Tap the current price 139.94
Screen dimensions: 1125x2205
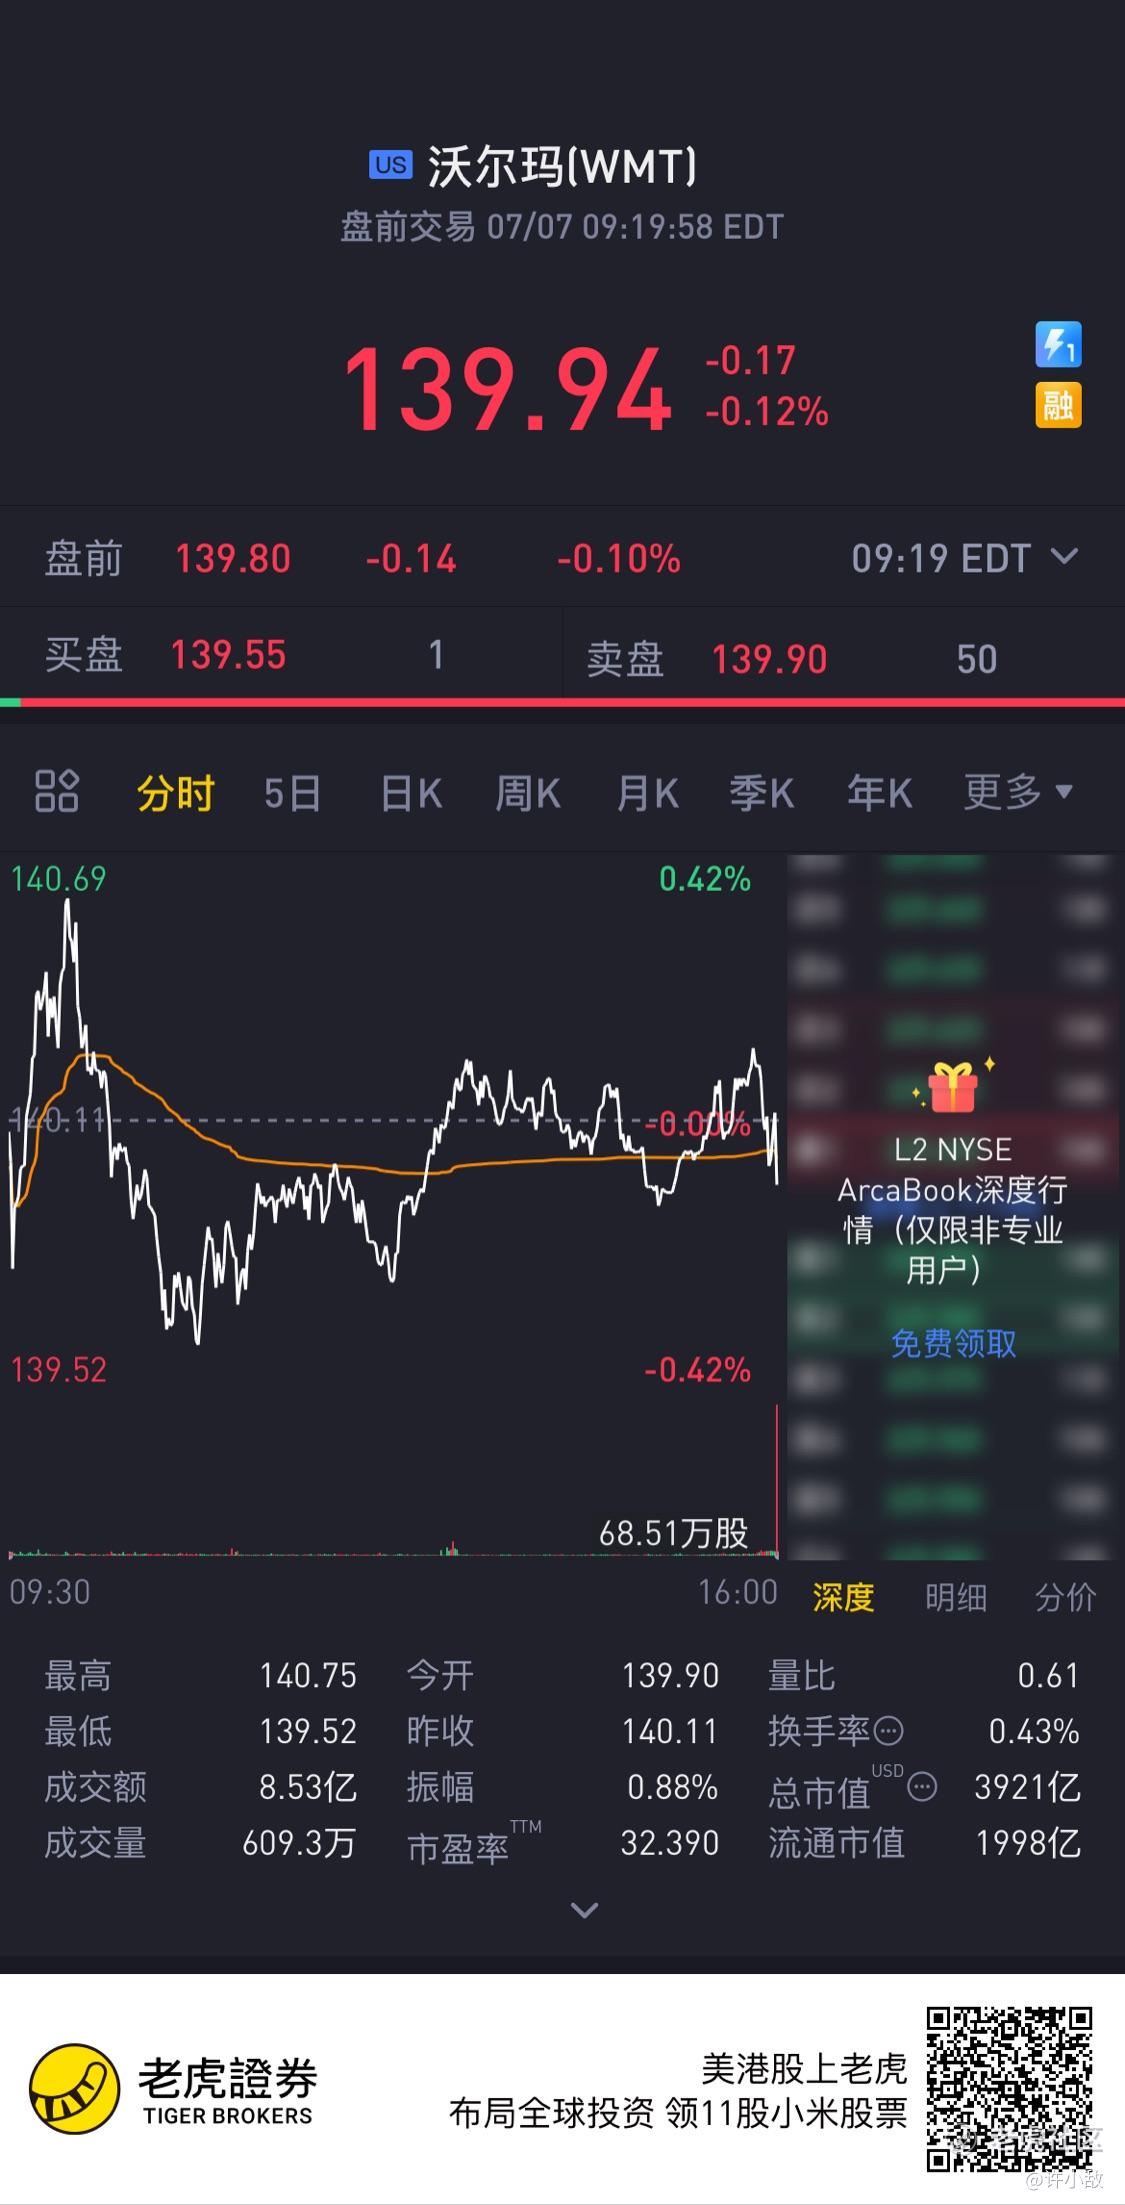508,388
